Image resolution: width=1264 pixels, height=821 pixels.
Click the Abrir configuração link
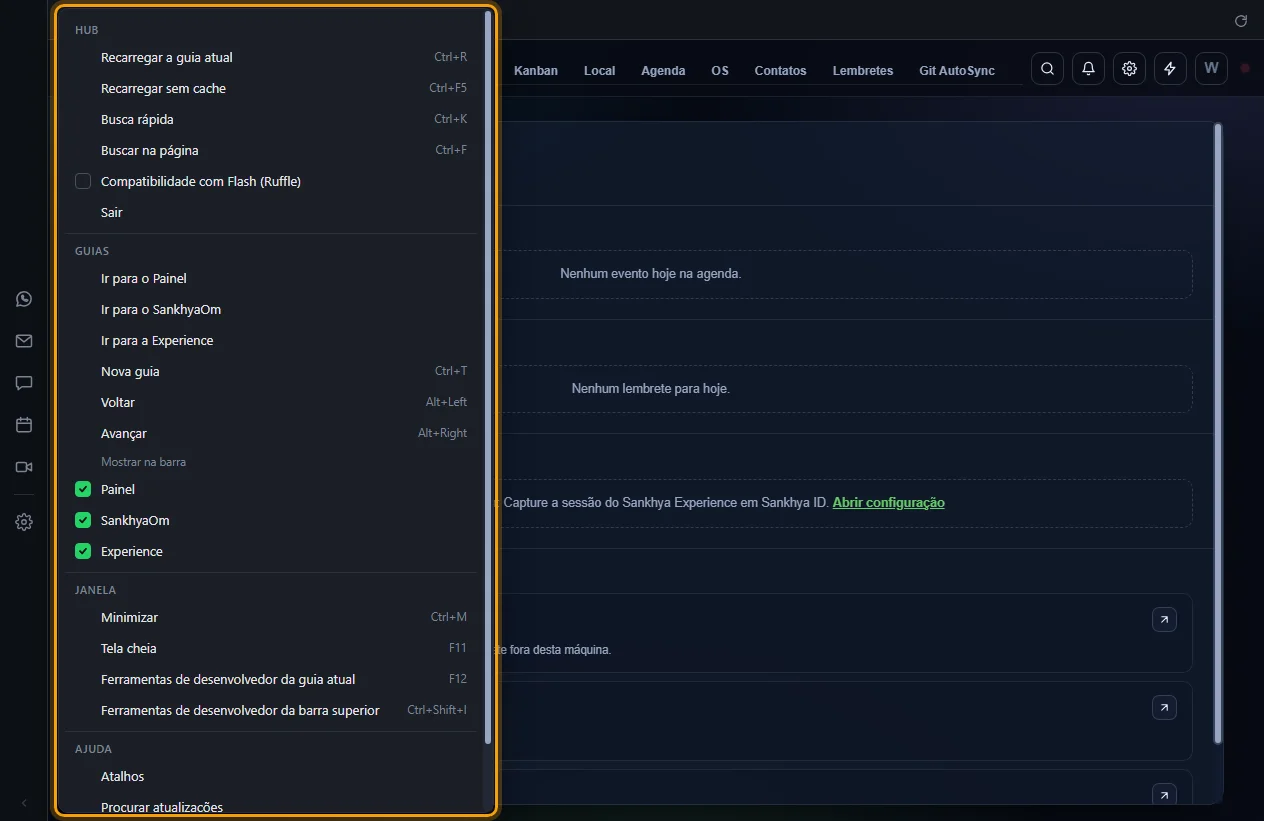pos(888,502)
